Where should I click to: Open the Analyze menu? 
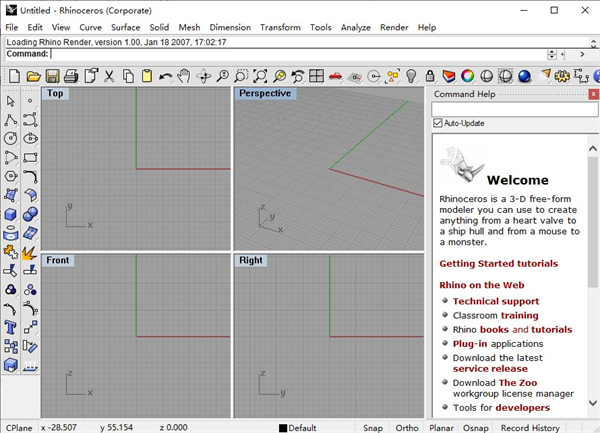pos(355,27)
